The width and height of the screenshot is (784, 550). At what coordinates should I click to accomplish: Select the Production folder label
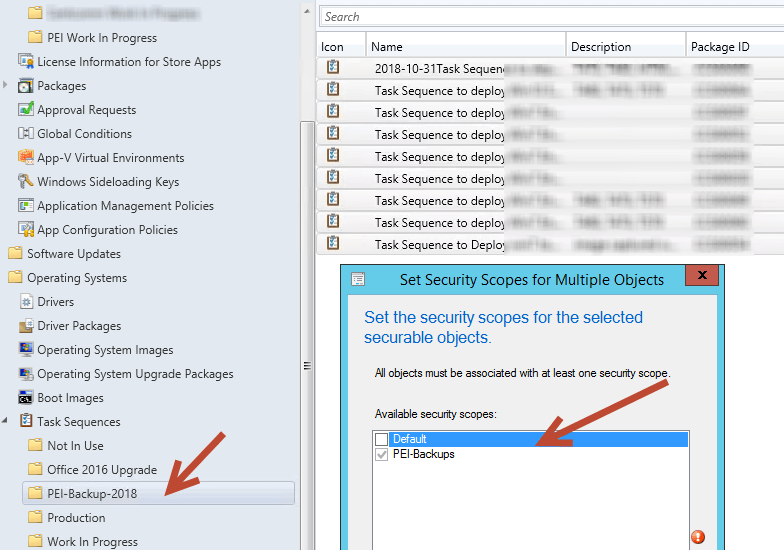(76, 518)
